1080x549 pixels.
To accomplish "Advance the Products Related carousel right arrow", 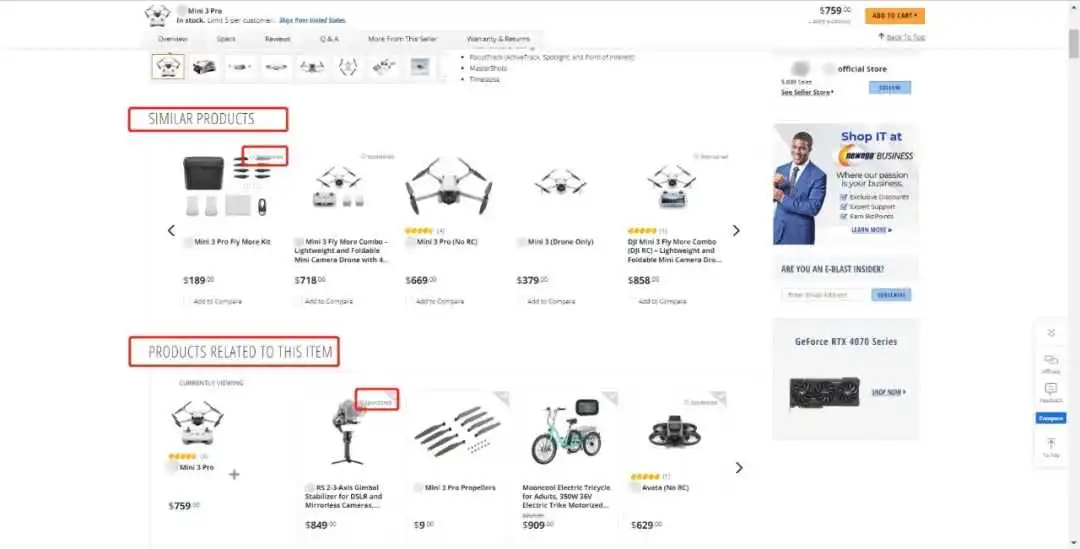I will 739,468.
